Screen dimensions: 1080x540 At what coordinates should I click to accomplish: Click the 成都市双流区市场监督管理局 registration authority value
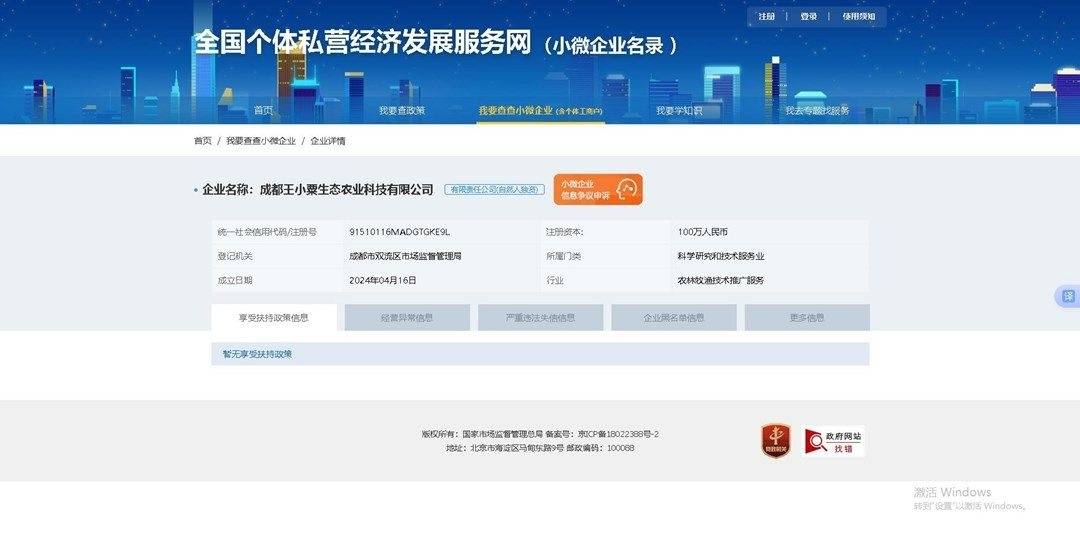(405, 256)
